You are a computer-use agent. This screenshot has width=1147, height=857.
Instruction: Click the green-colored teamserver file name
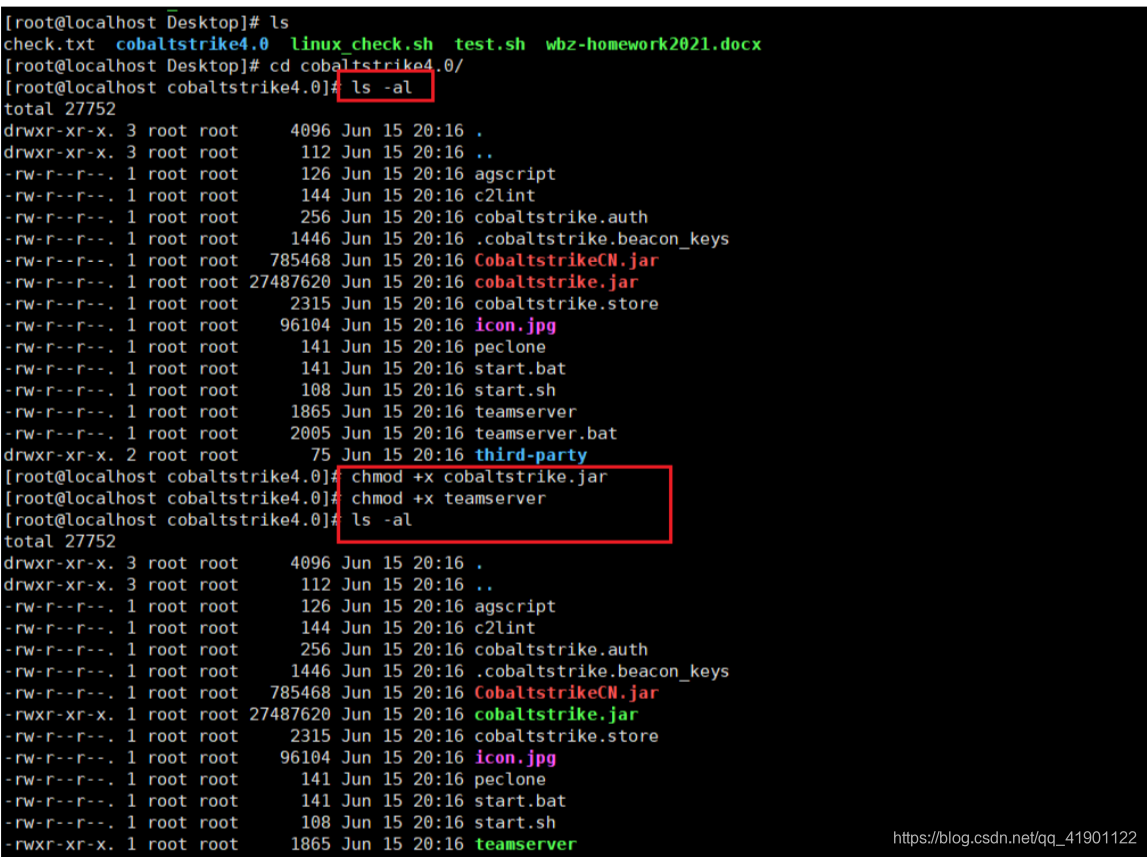(525, 845)
